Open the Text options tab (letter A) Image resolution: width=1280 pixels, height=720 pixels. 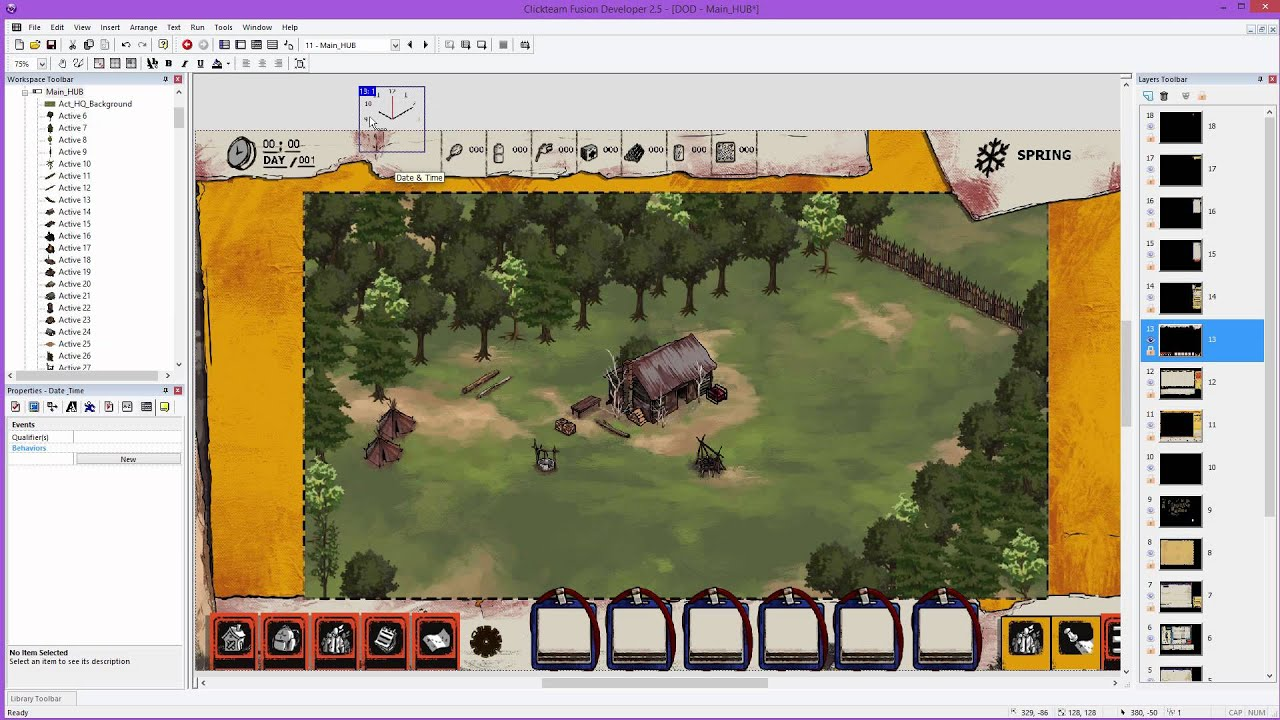pos(71,407)
